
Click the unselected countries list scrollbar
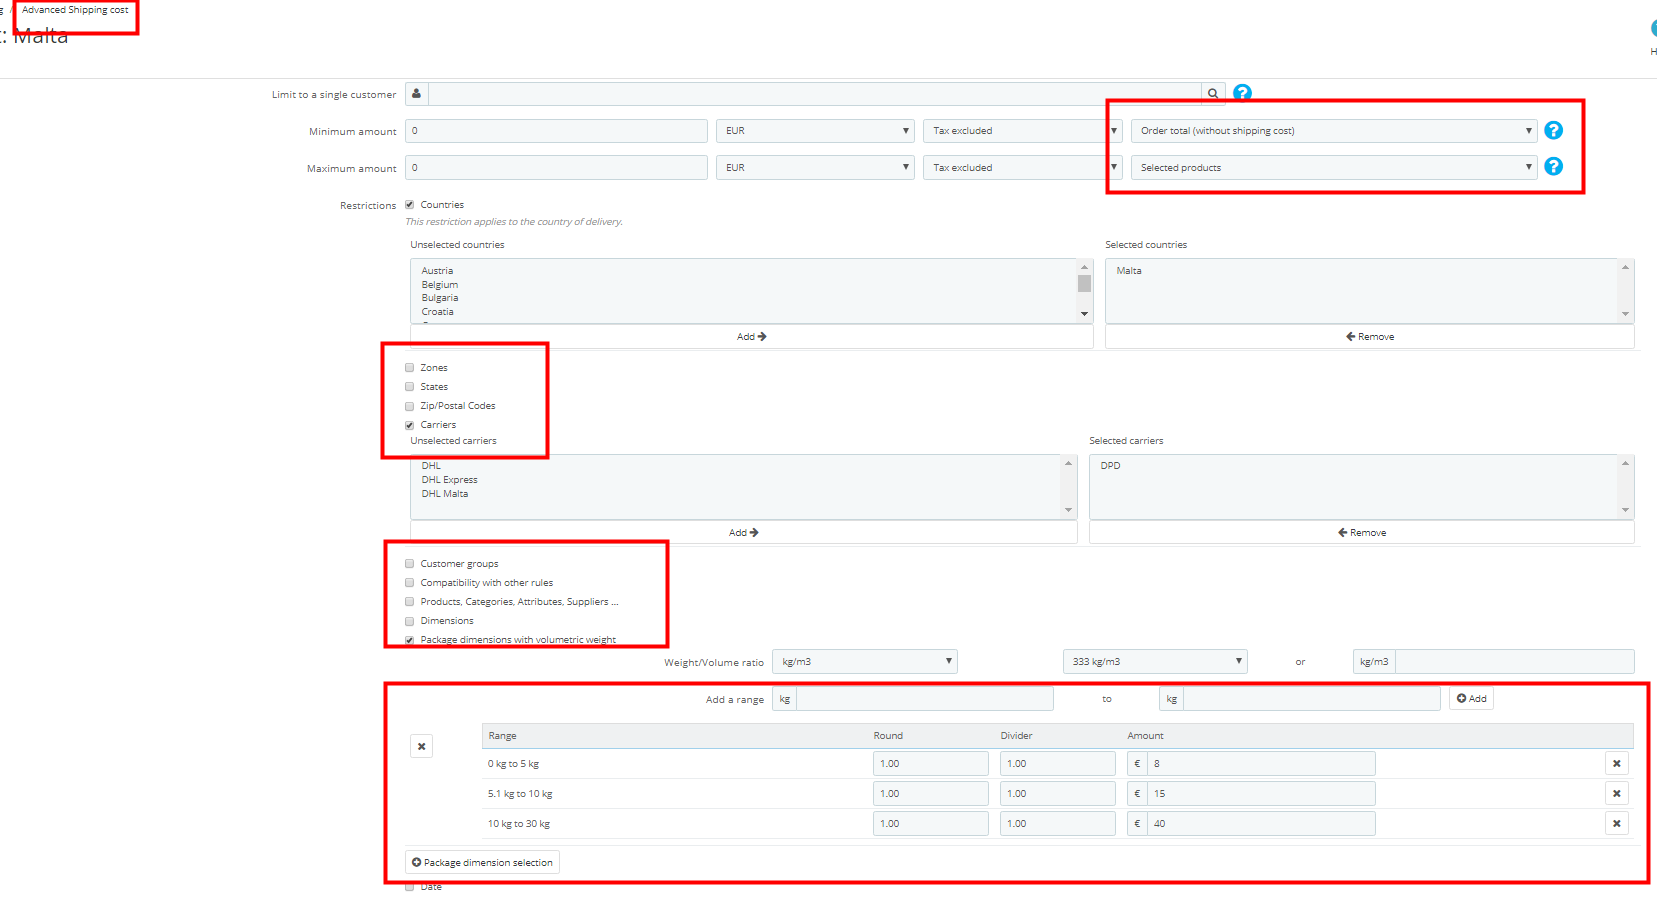click(1084, 291)
